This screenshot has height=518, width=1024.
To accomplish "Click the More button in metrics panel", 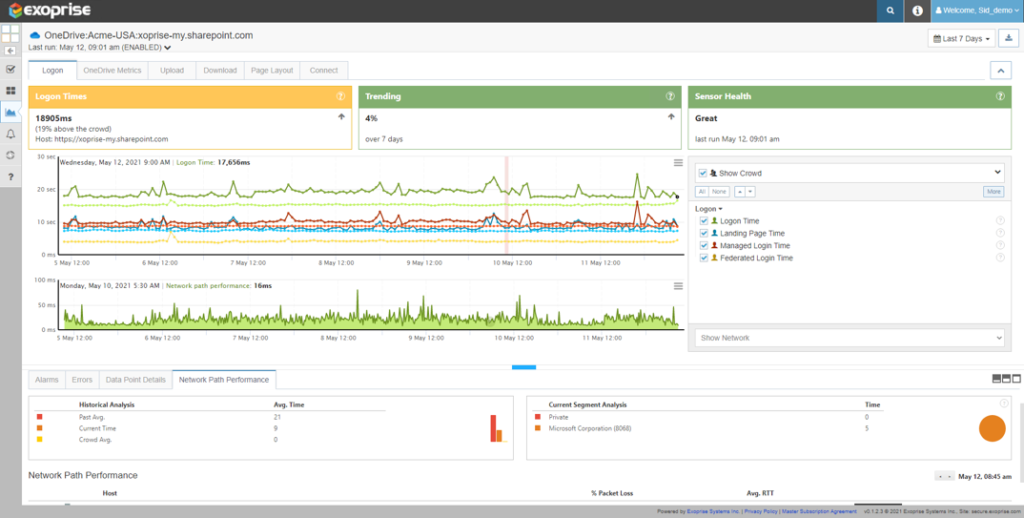I will (993, 191).
